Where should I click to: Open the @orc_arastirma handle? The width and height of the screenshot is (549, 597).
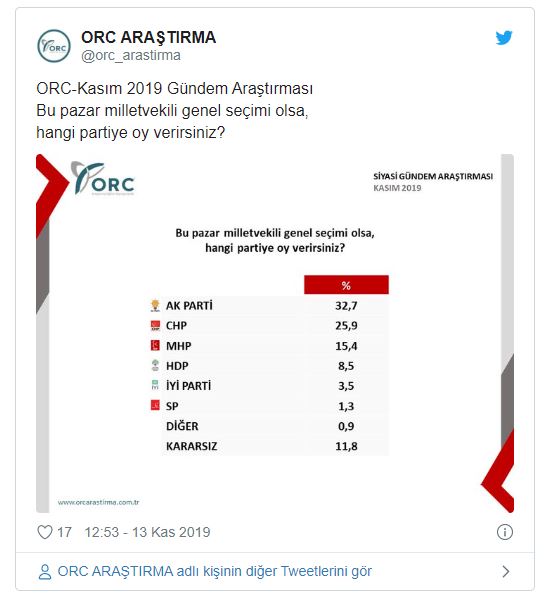(131, 56)
